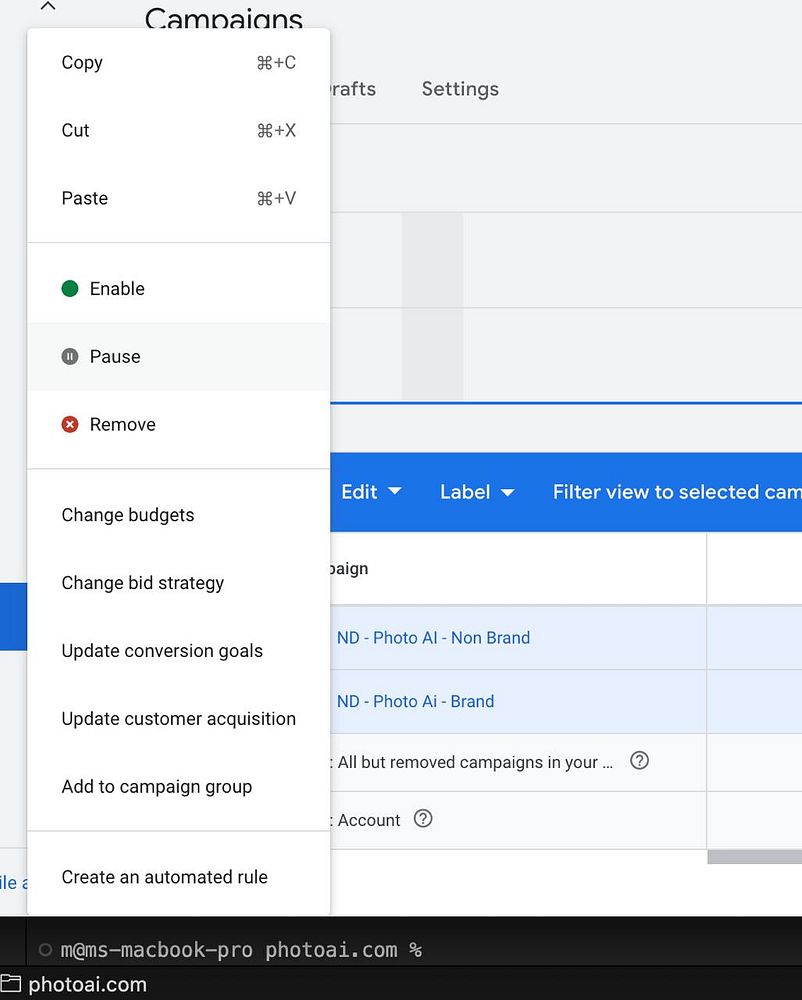The height and width of the screenshot is (1000, 802).
Task: Click the gray Pause status icon
Action: click(70, 357)
